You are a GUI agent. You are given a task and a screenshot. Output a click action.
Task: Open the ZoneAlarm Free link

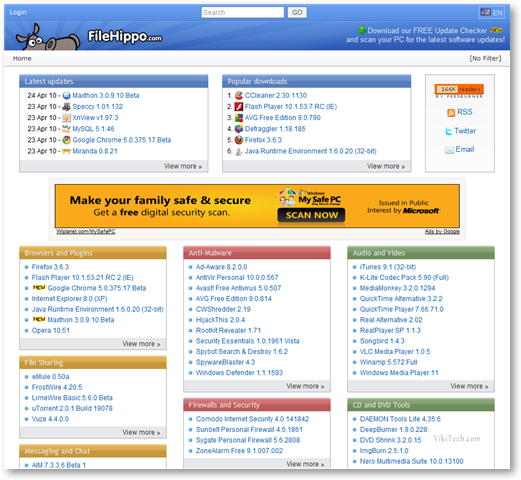coord(239,450)
